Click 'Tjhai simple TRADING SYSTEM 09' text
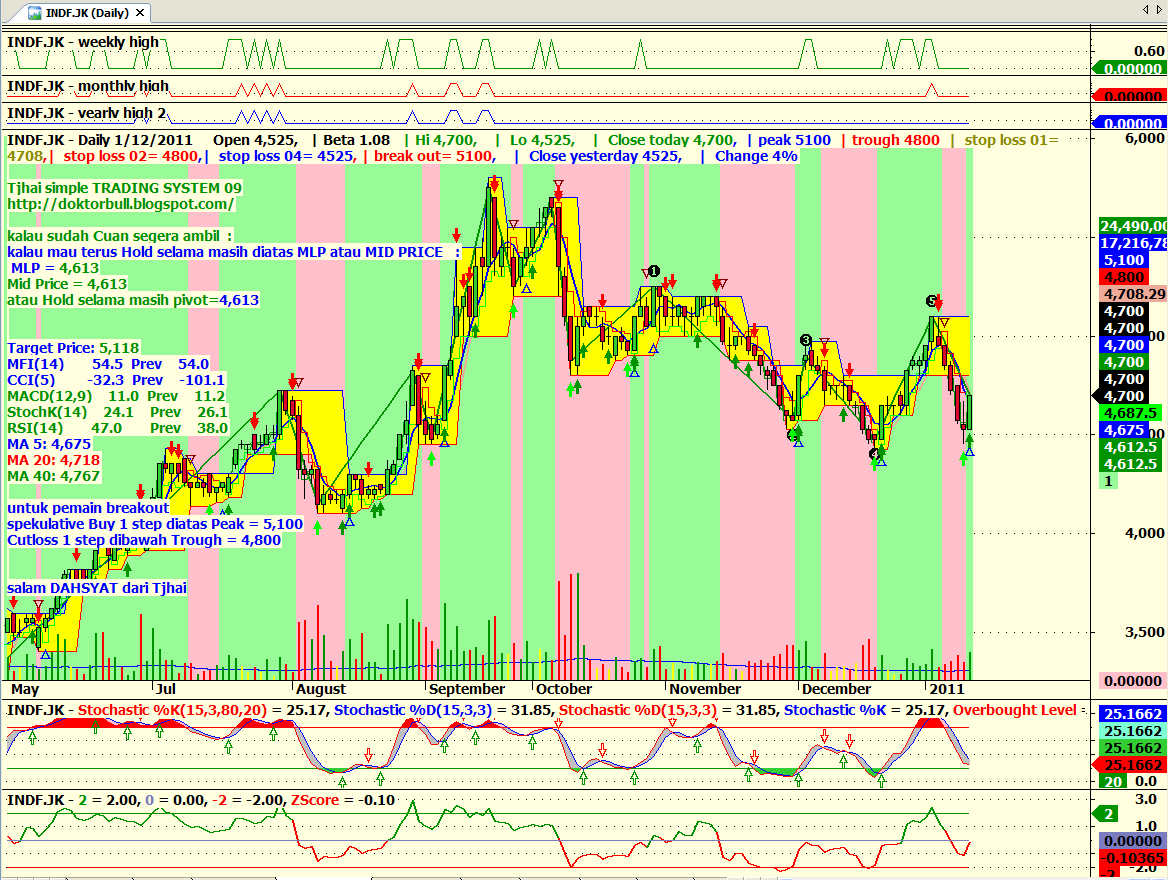Image resolution: width=1168 pixels, height=880 pixels. click(x=124, y=189)
